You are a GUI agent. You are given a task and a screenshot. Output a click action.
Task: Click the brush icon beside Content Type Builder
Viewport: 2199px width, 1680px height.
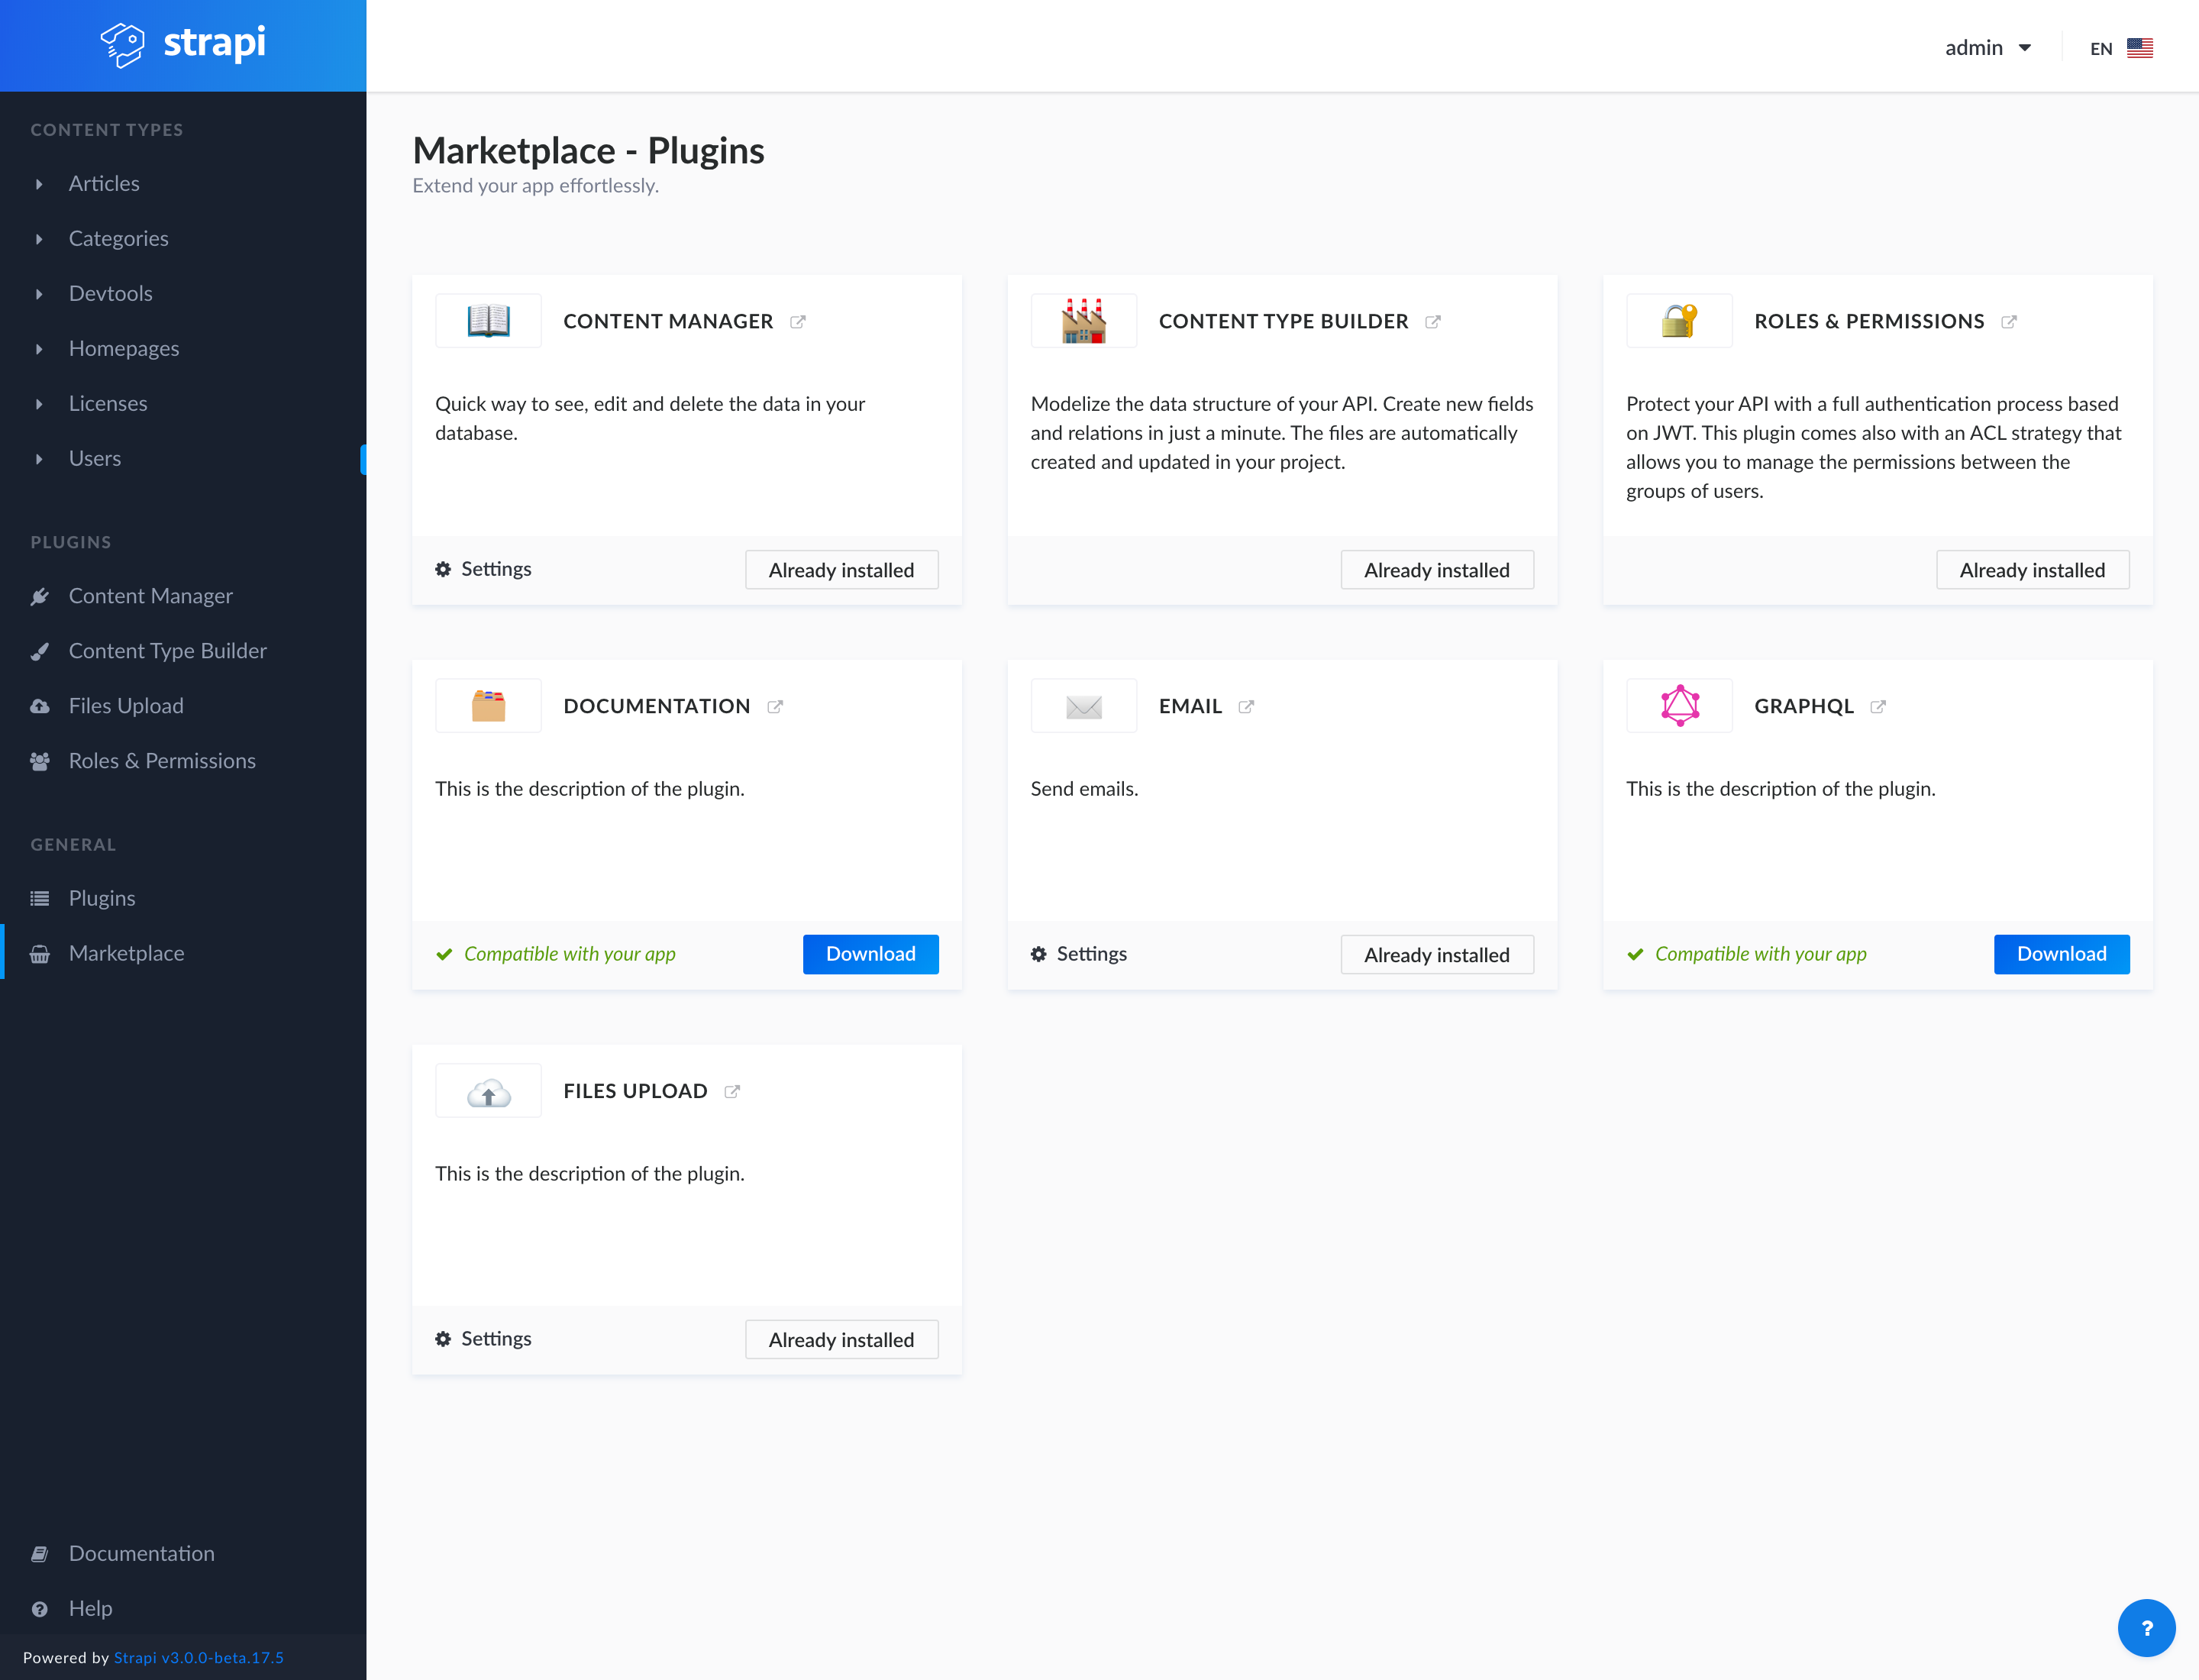point(40,652)
